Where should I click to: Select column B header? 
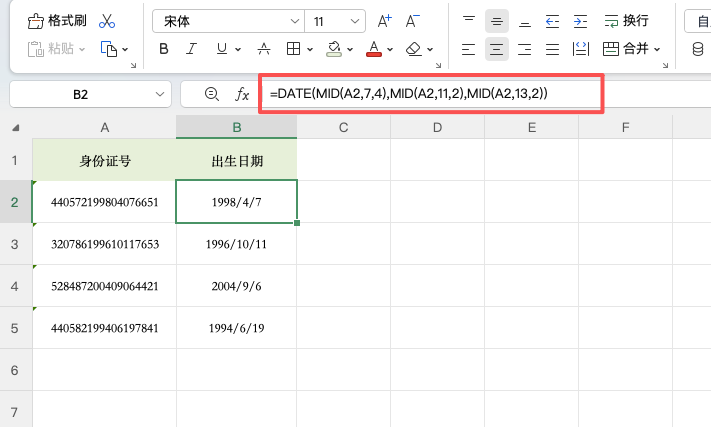pyautogui.click(x=237, y=127)
